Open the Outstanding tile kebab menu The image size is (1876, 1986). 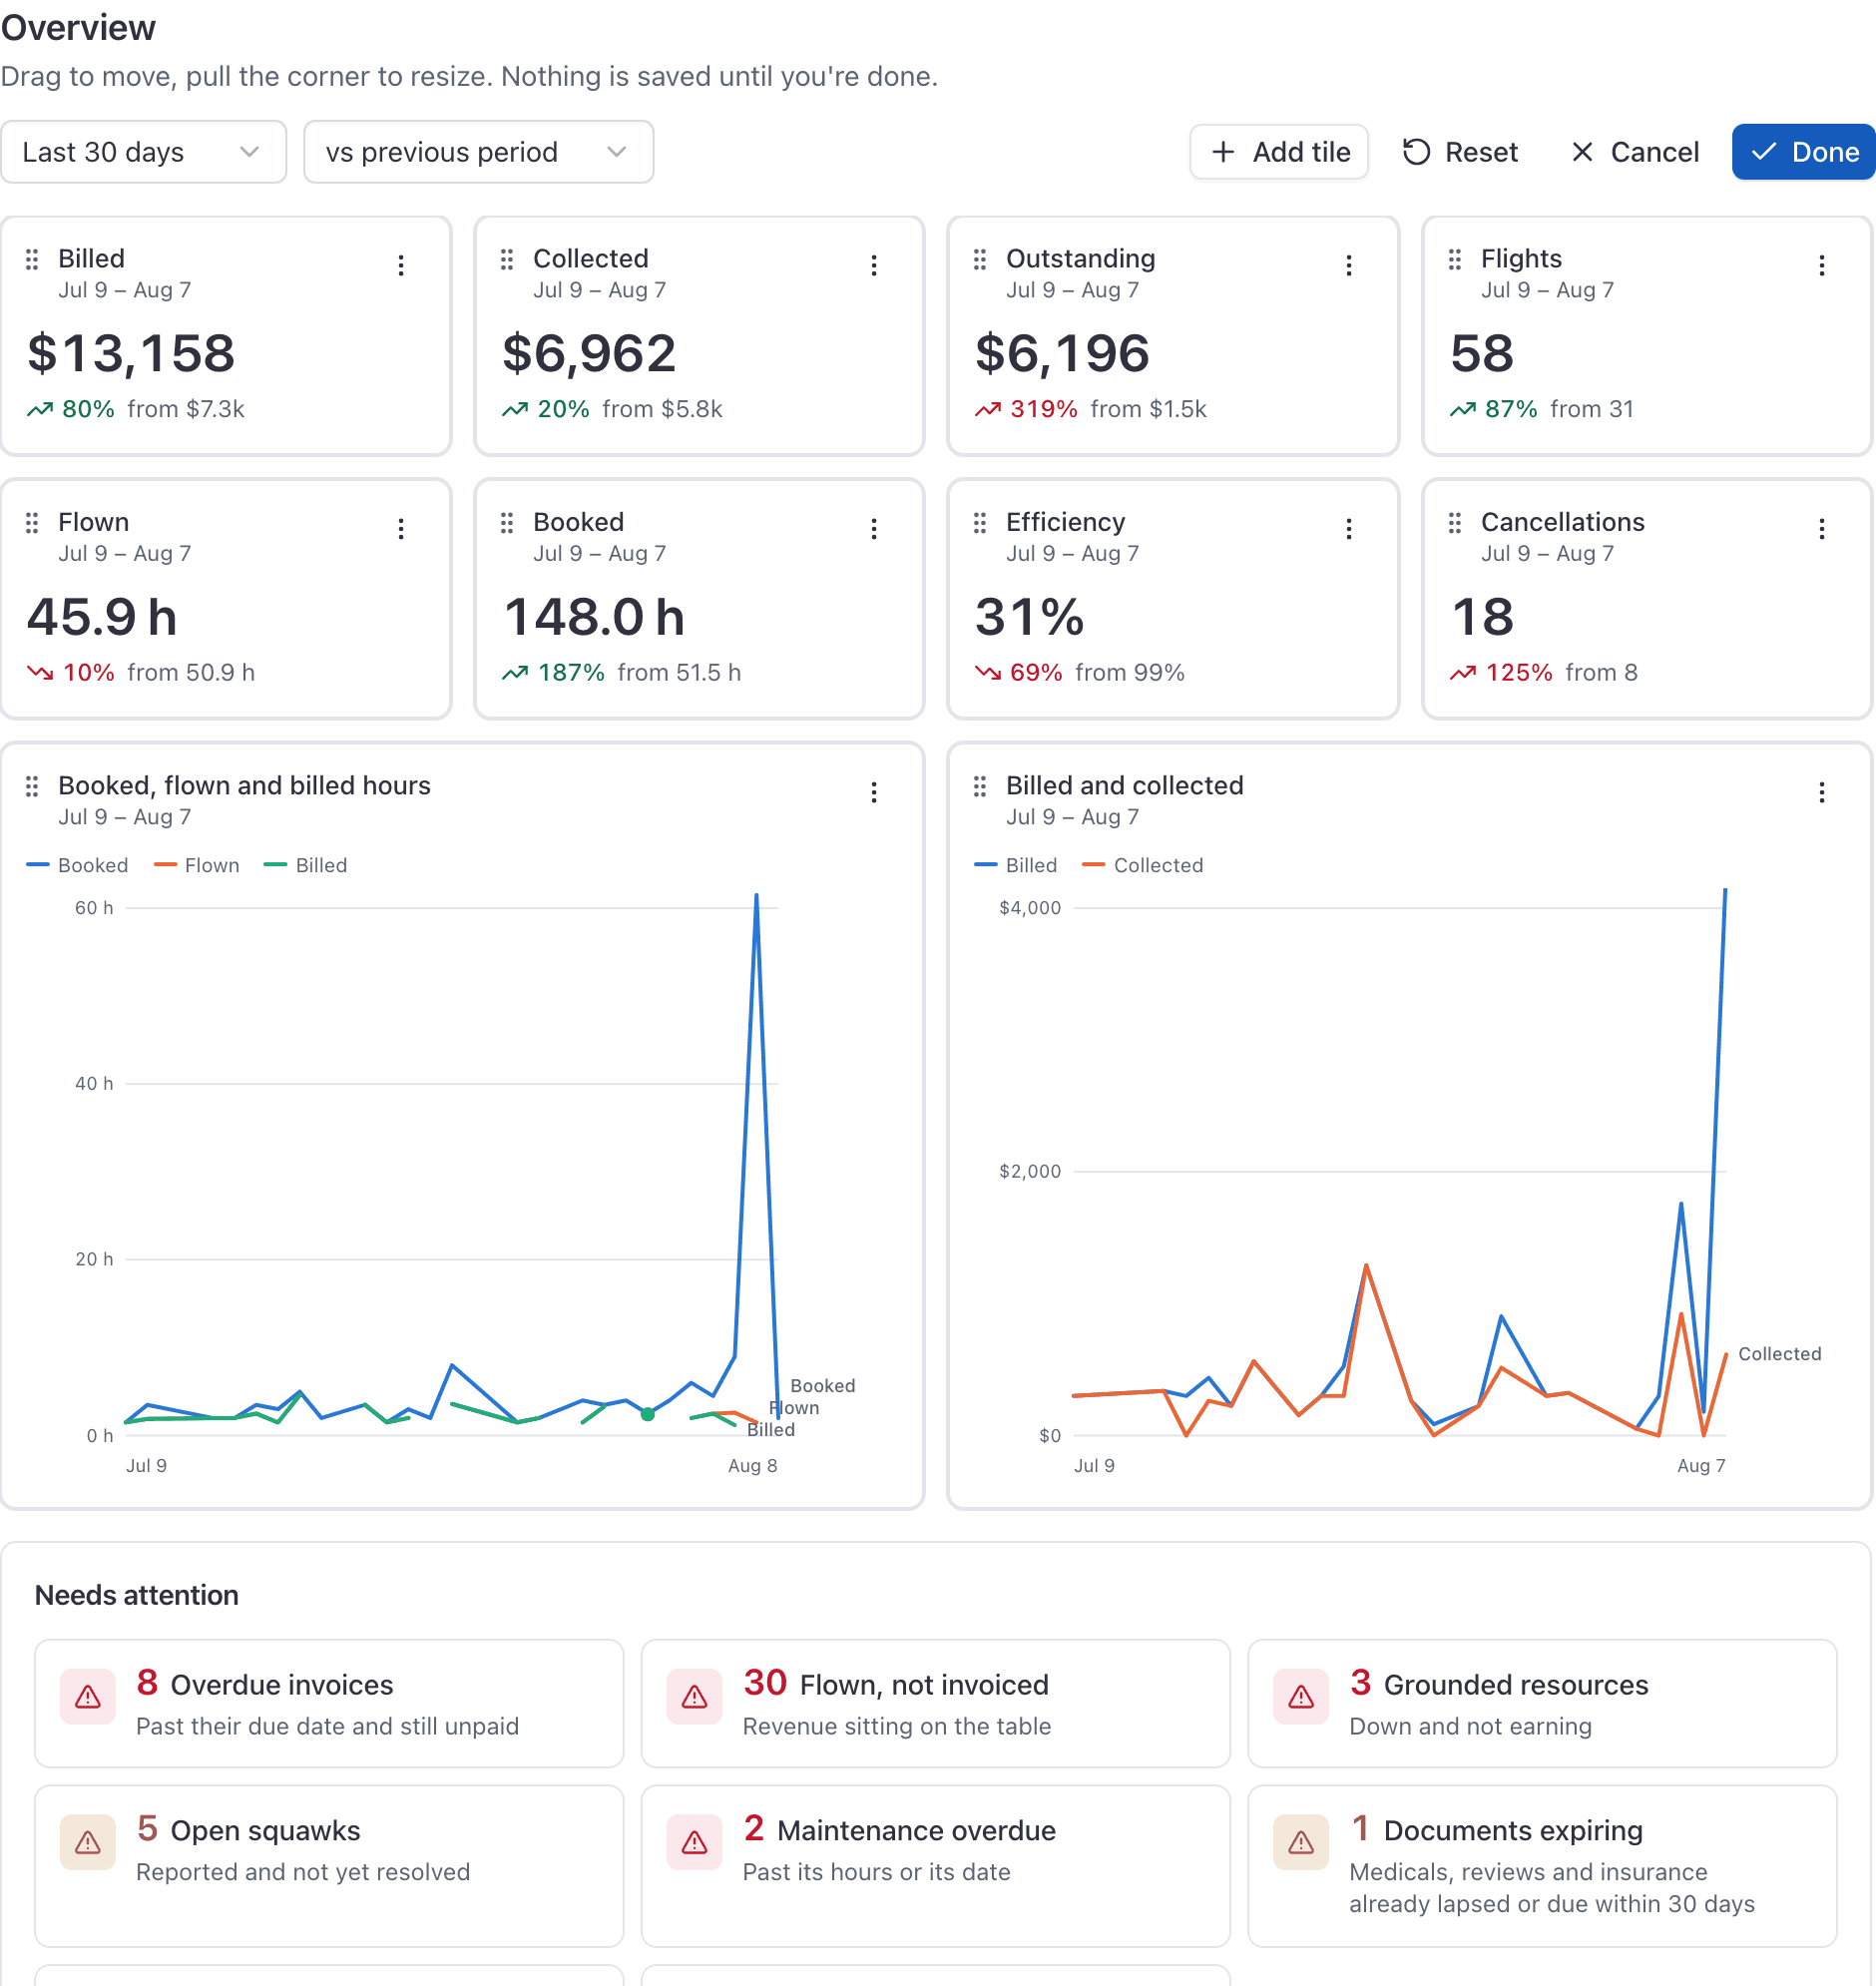1349,265
